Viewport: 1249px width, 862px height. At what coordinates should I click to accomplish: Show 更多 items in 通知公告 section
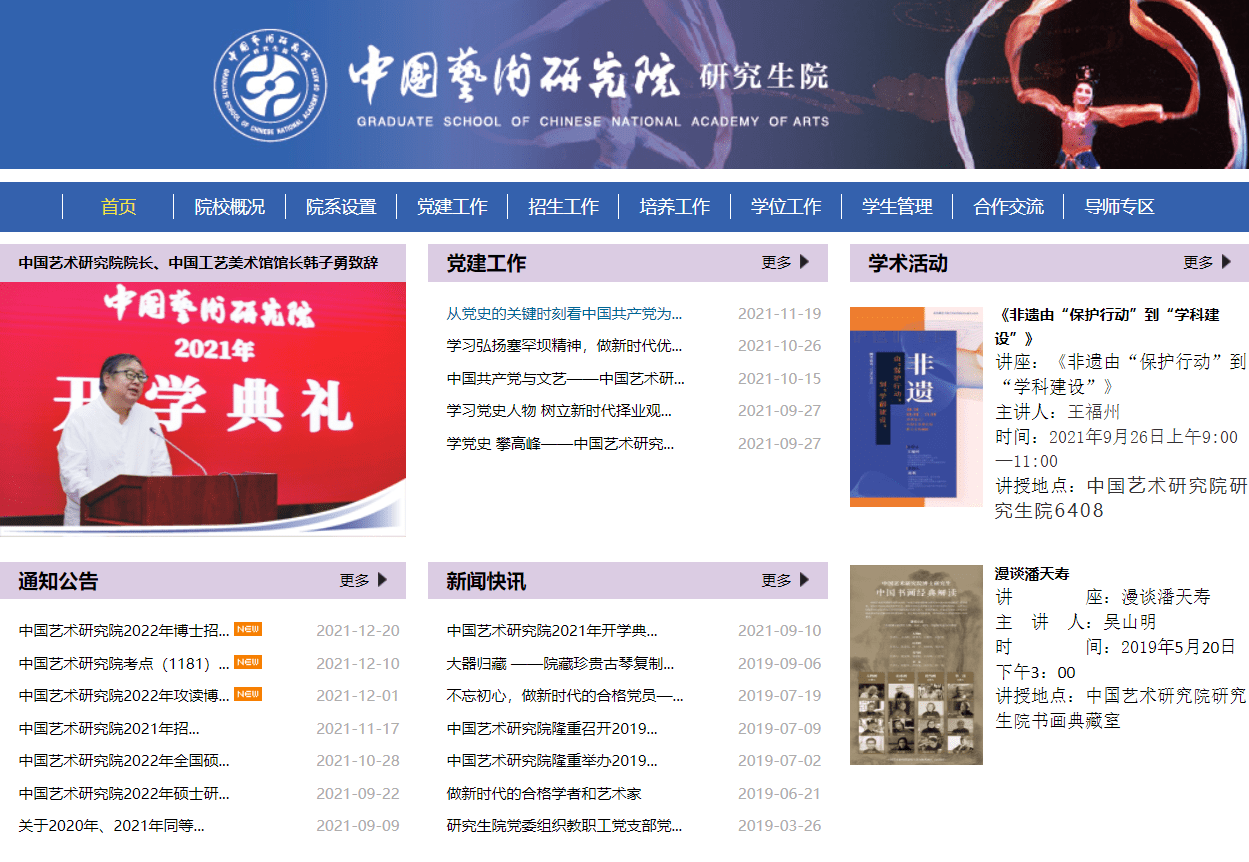pos(355,580)
